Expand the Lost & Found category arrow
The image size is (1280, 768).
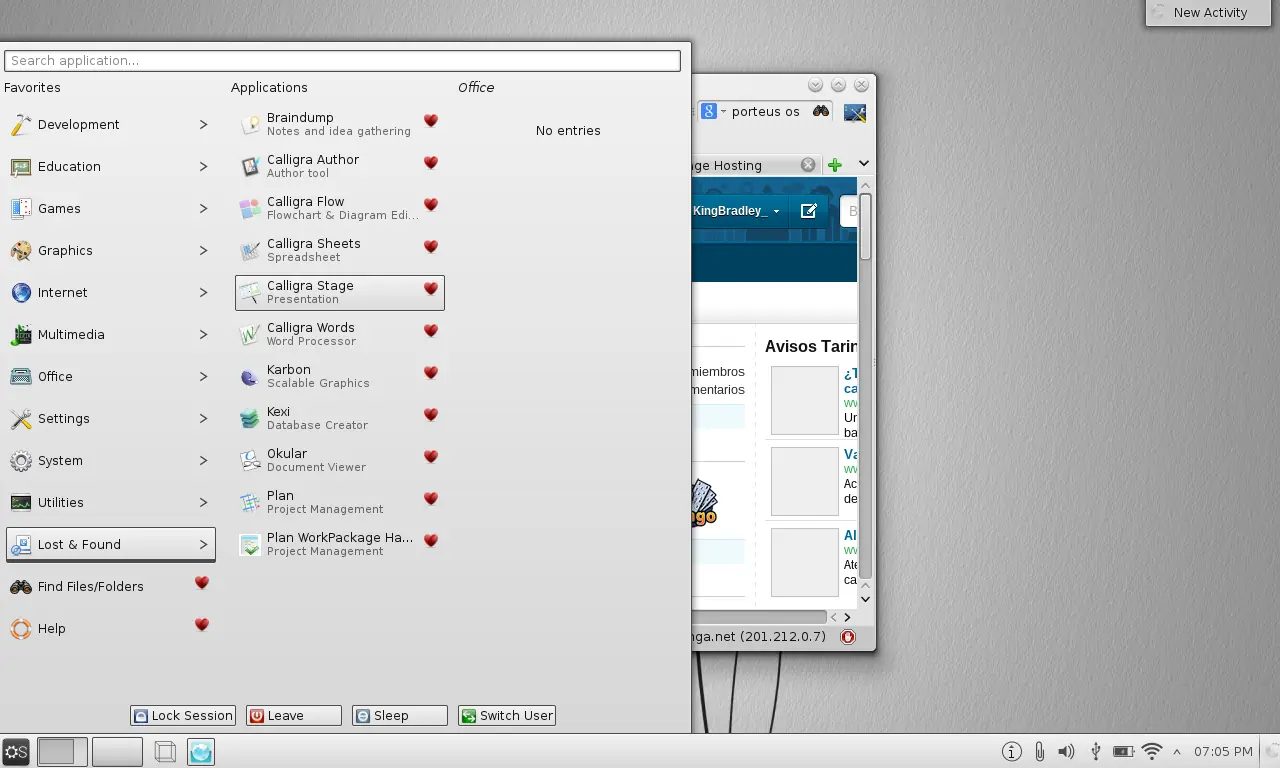203,545
